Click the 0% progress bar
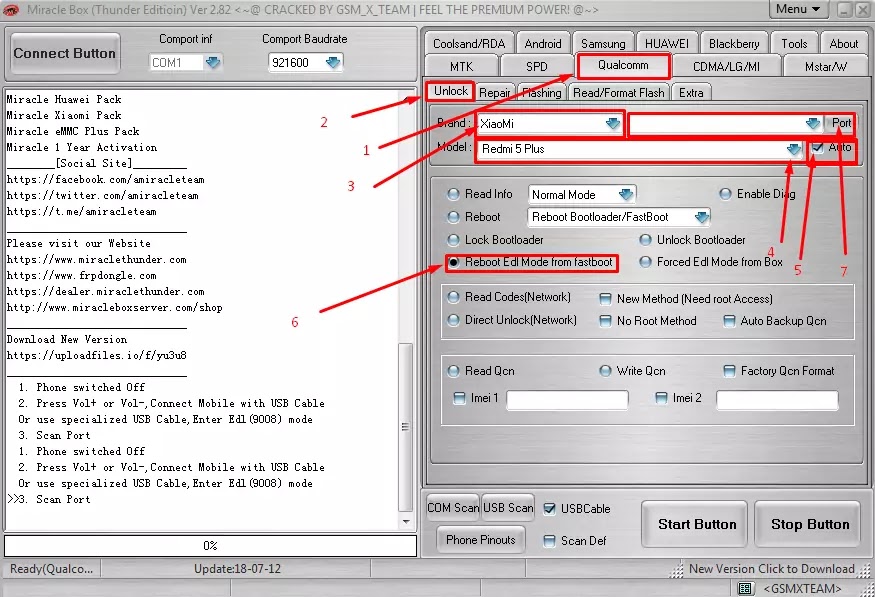Viewport: 875px width, 597px height. coord(210,546)
